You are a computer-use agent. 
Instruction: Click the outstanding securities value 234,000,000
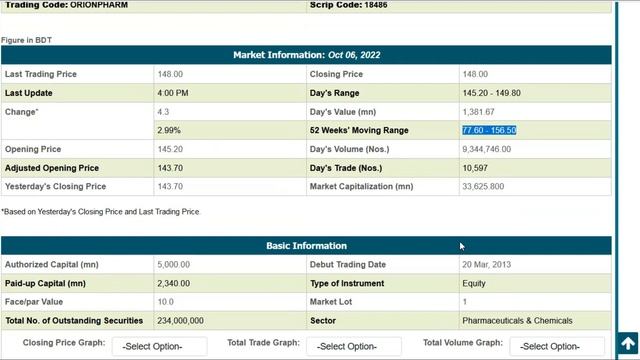point(180,321)
